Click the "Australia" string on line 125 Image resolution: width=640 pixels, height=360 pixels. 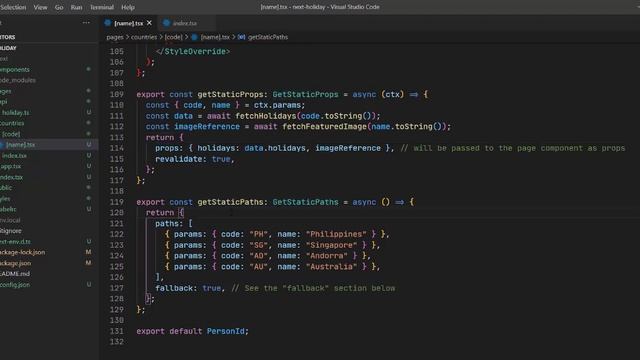331,267
